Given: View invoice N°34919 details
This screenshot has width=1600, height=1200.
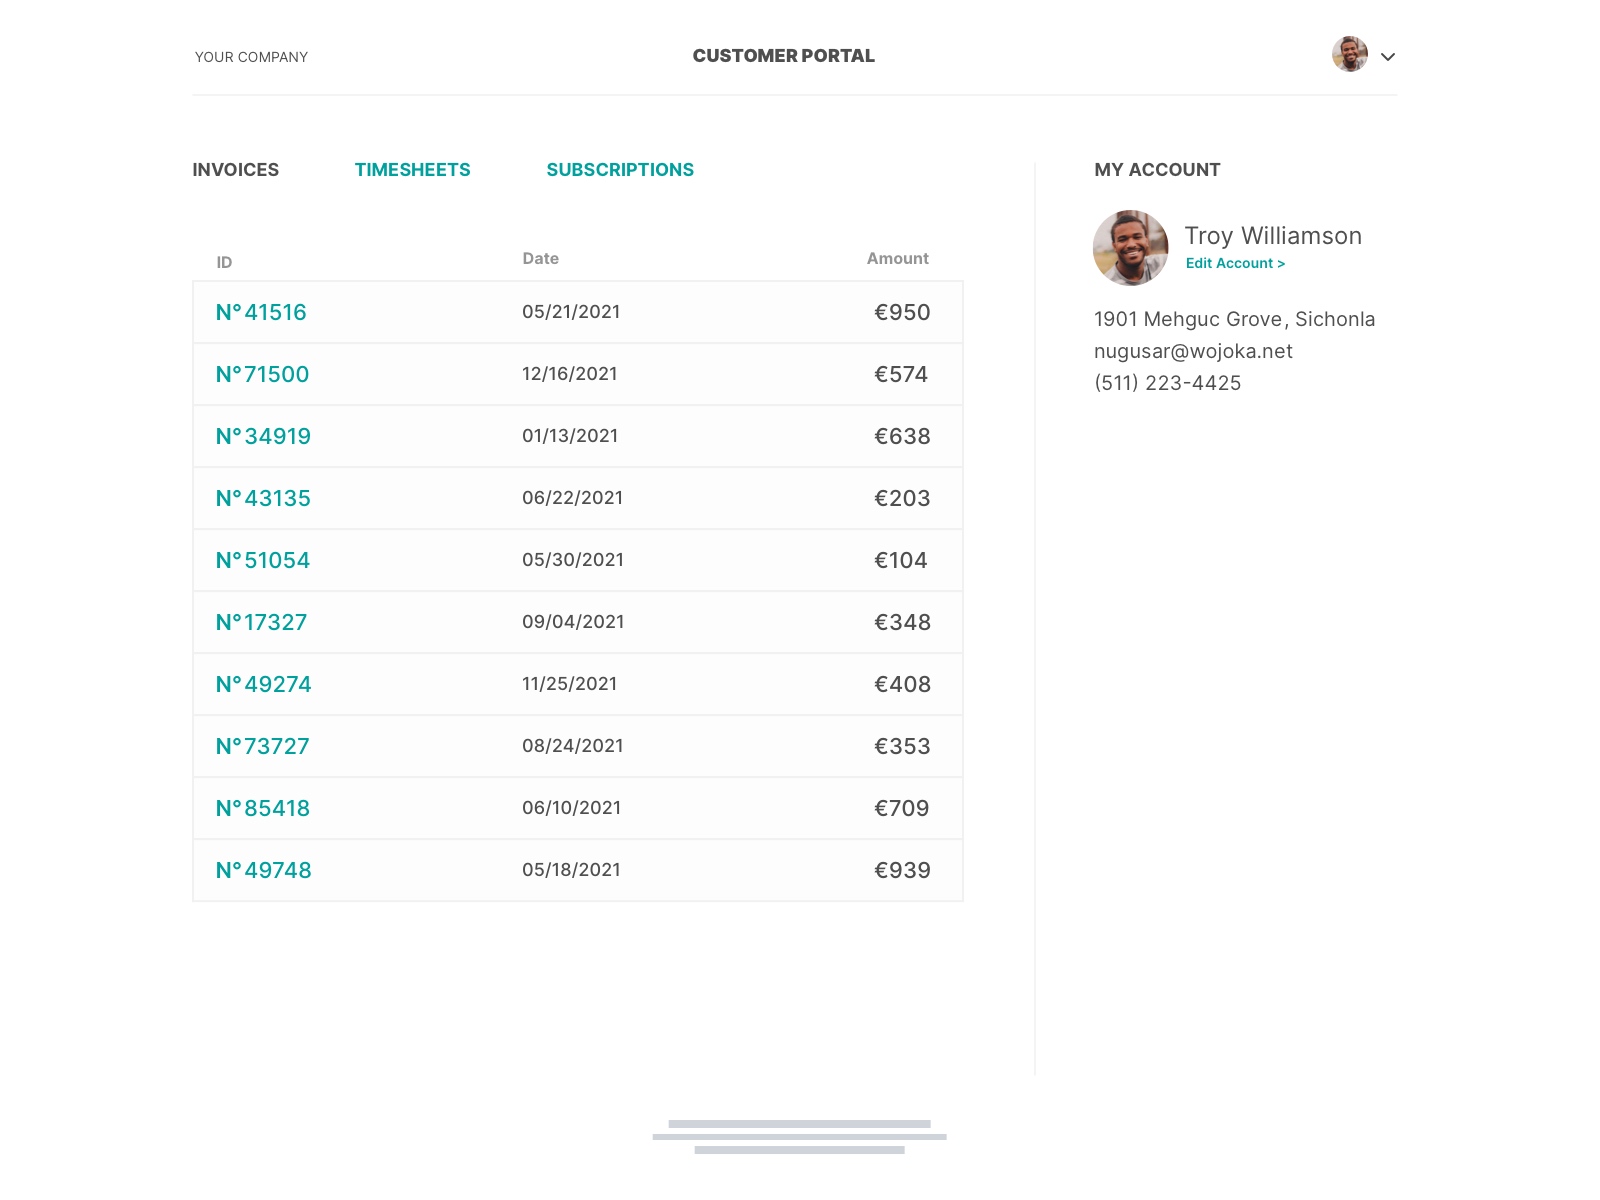Looking at the screenshot, I should (x=263, y=436).
